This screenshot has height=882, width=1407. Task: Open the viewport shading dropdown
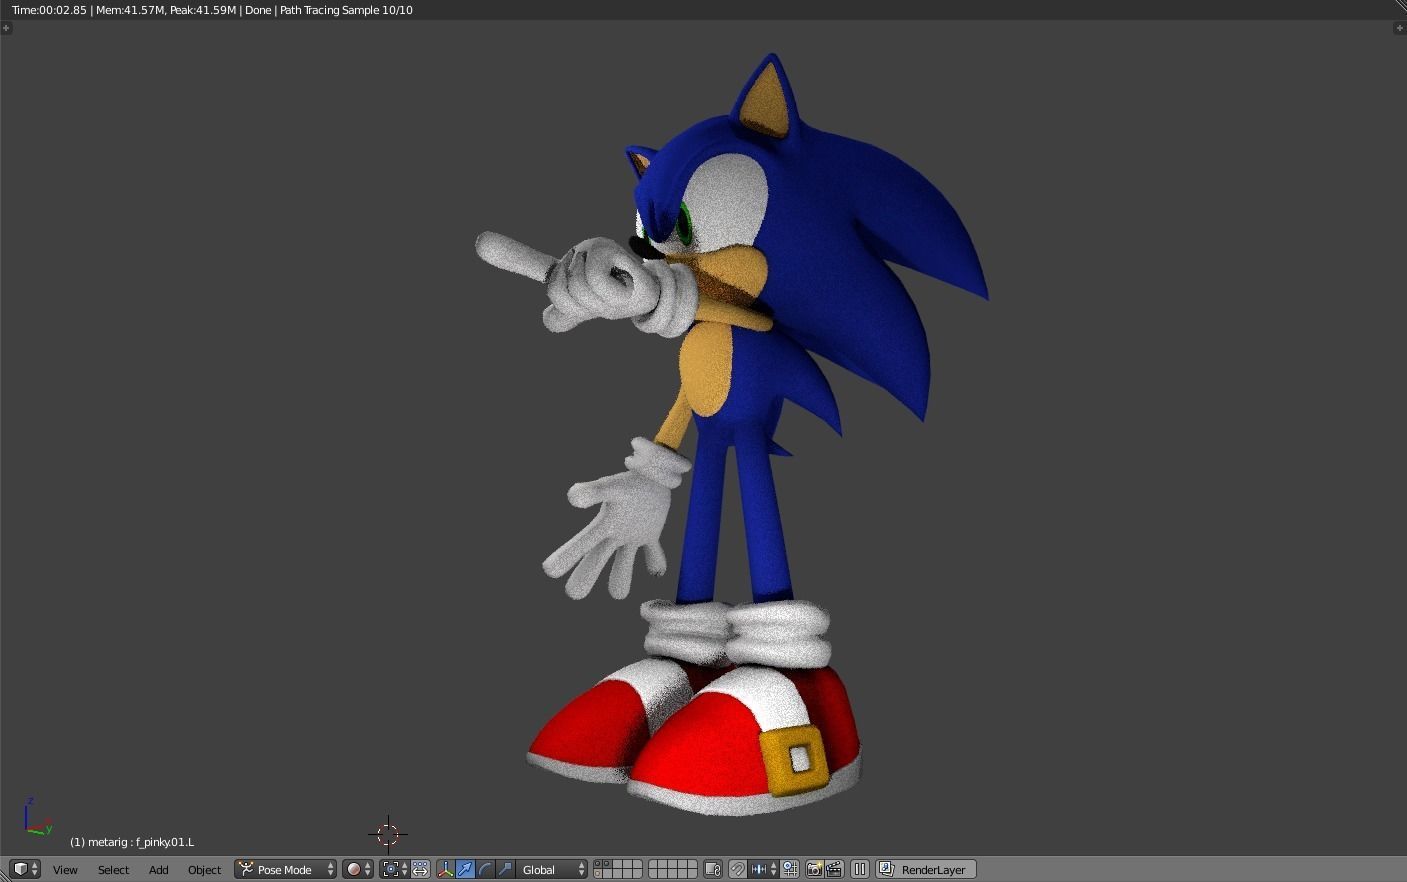tap(358, 869)
